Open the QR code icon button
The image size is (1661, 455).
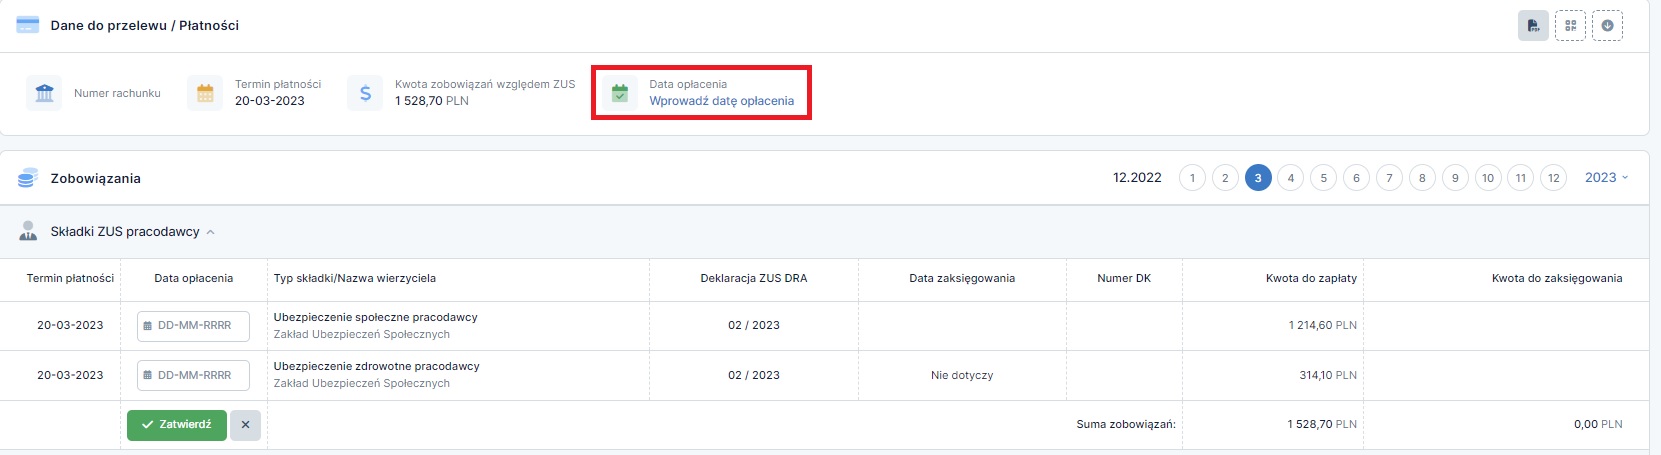coord(1570,25)
